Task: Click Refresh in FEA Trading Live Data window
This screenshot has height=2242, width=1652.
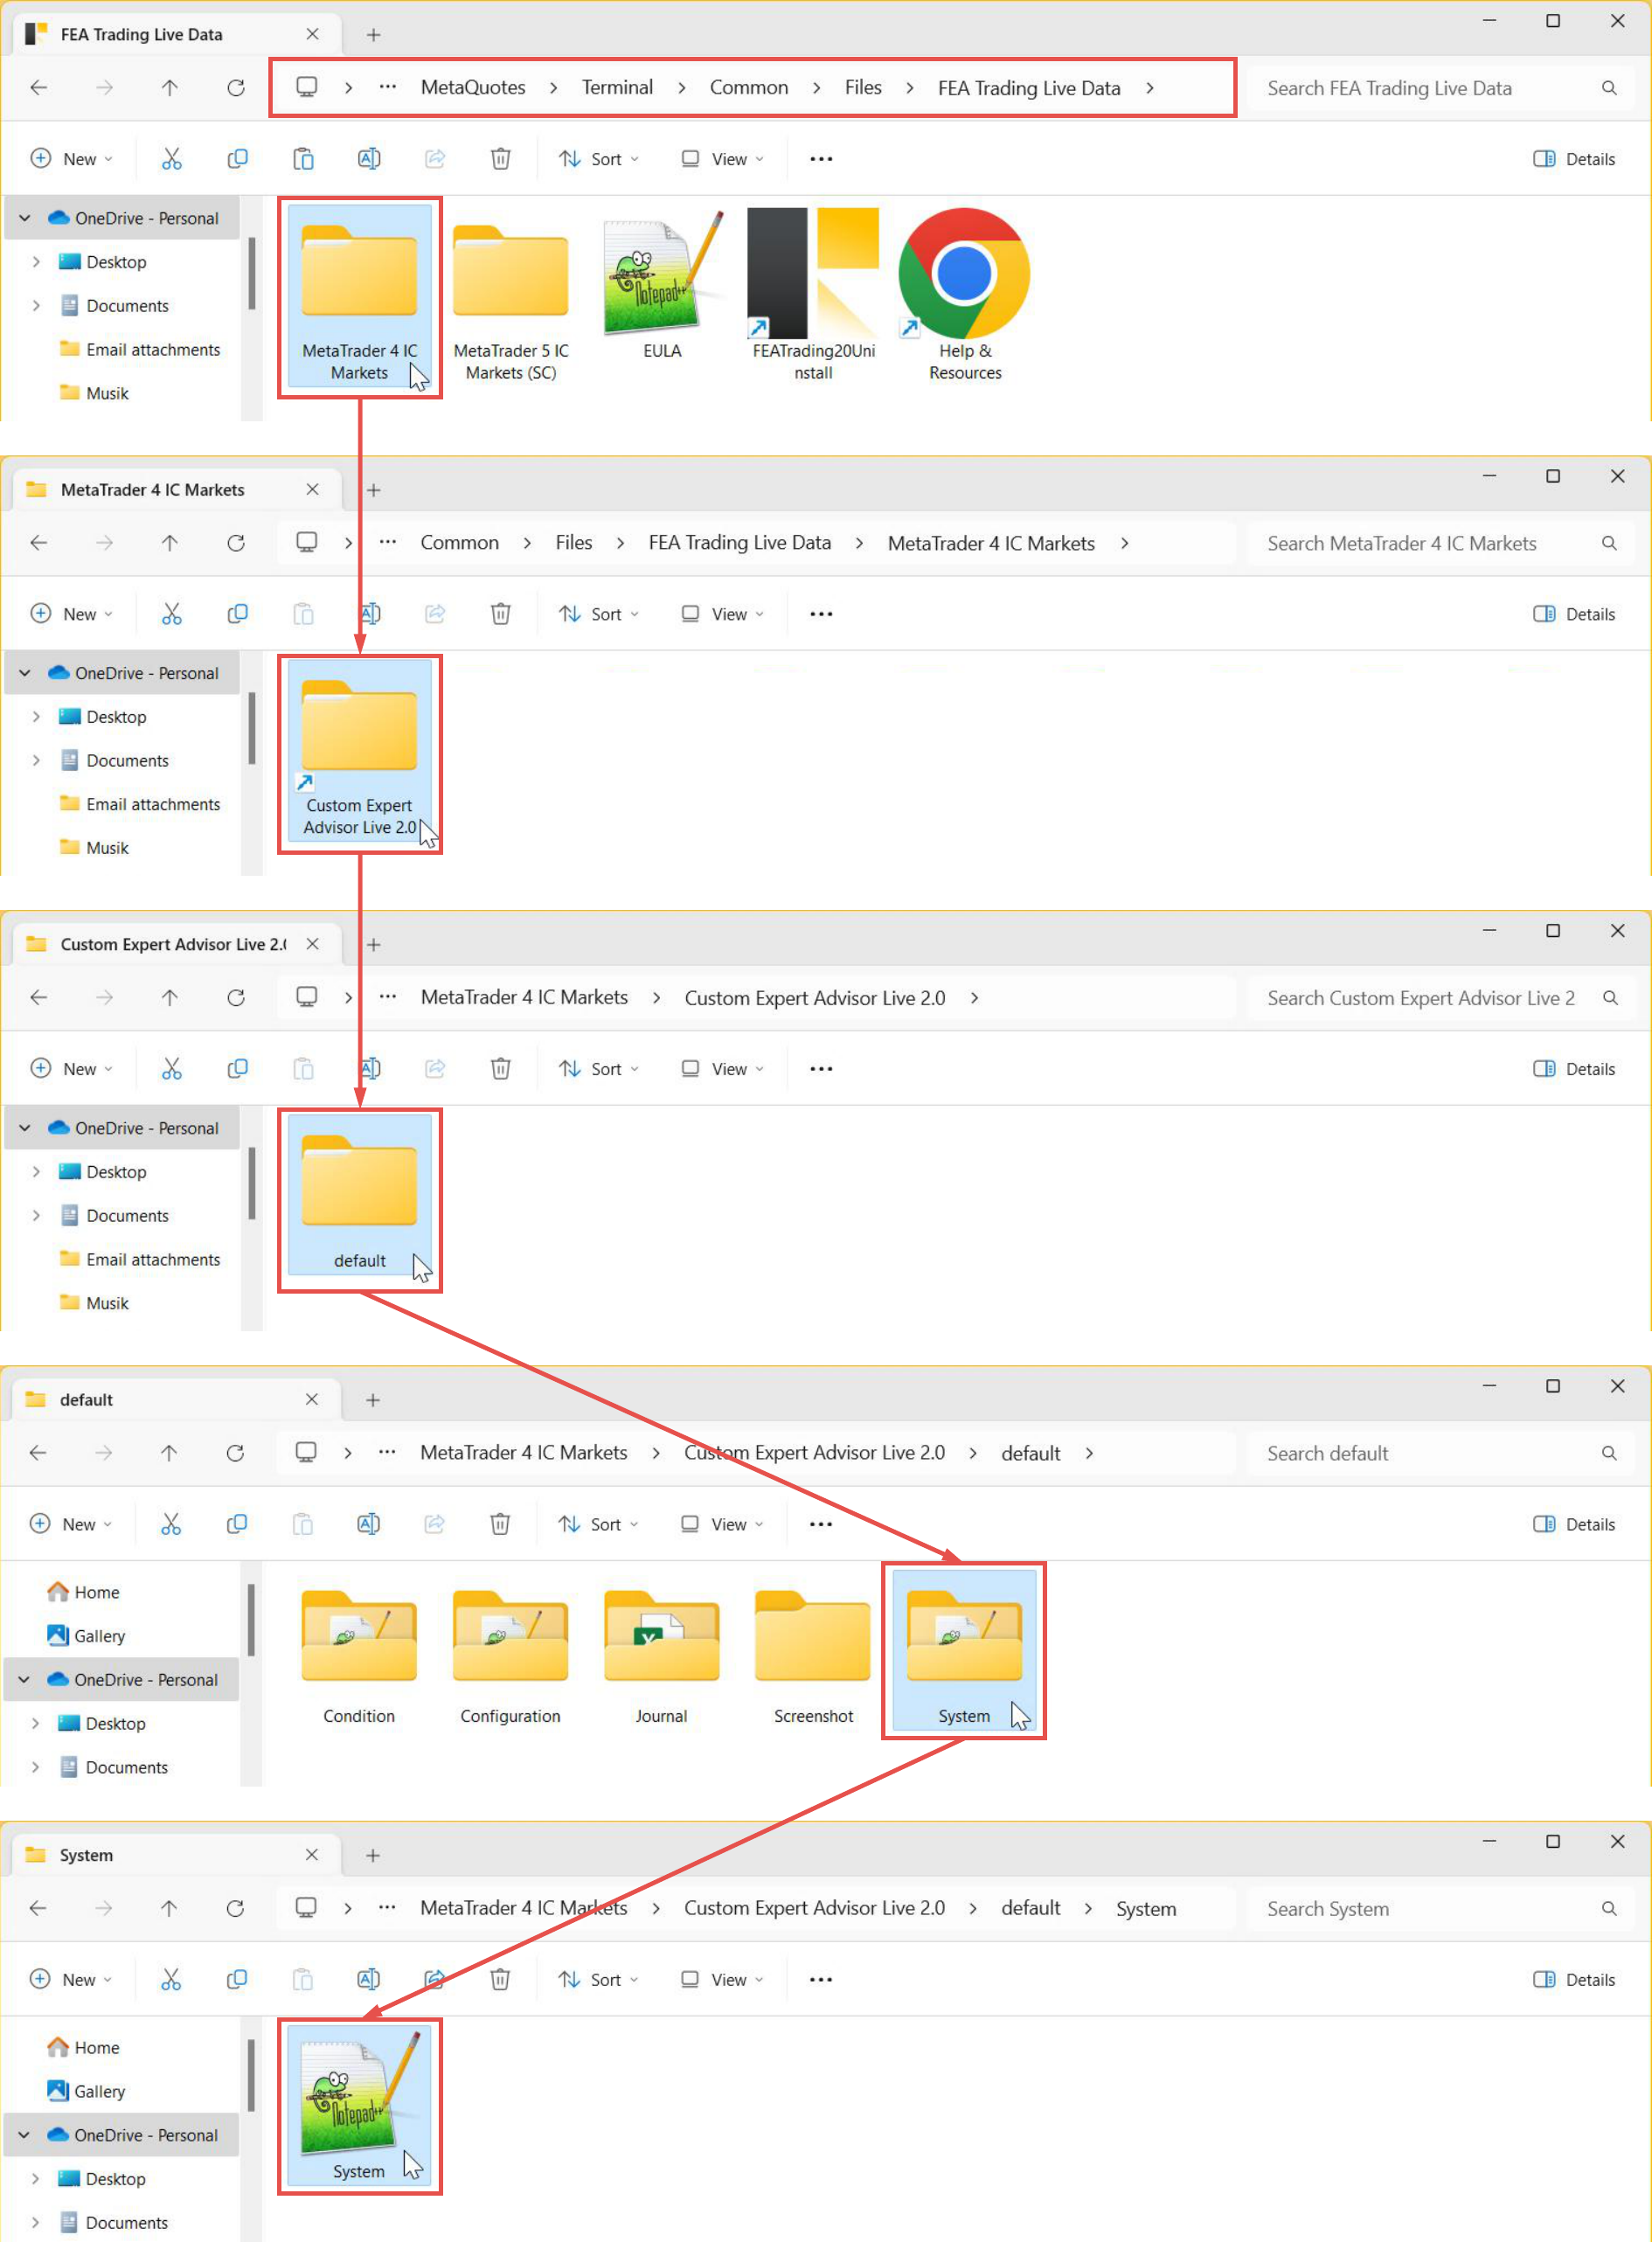Action: 236,88
